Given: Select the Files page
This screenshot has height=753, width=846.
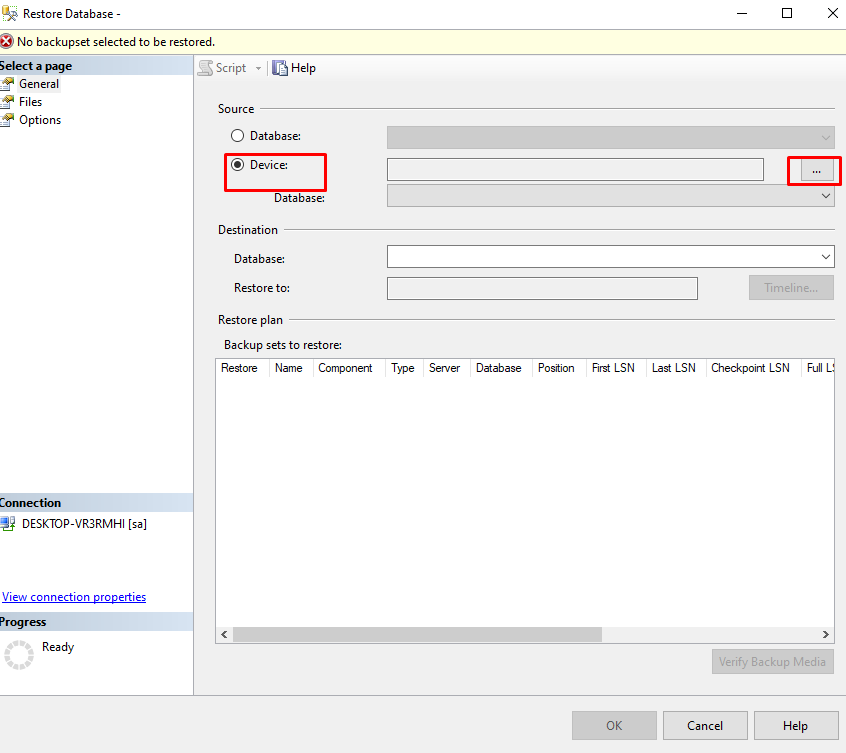Looking at the screenshot, I should [30, 102].
